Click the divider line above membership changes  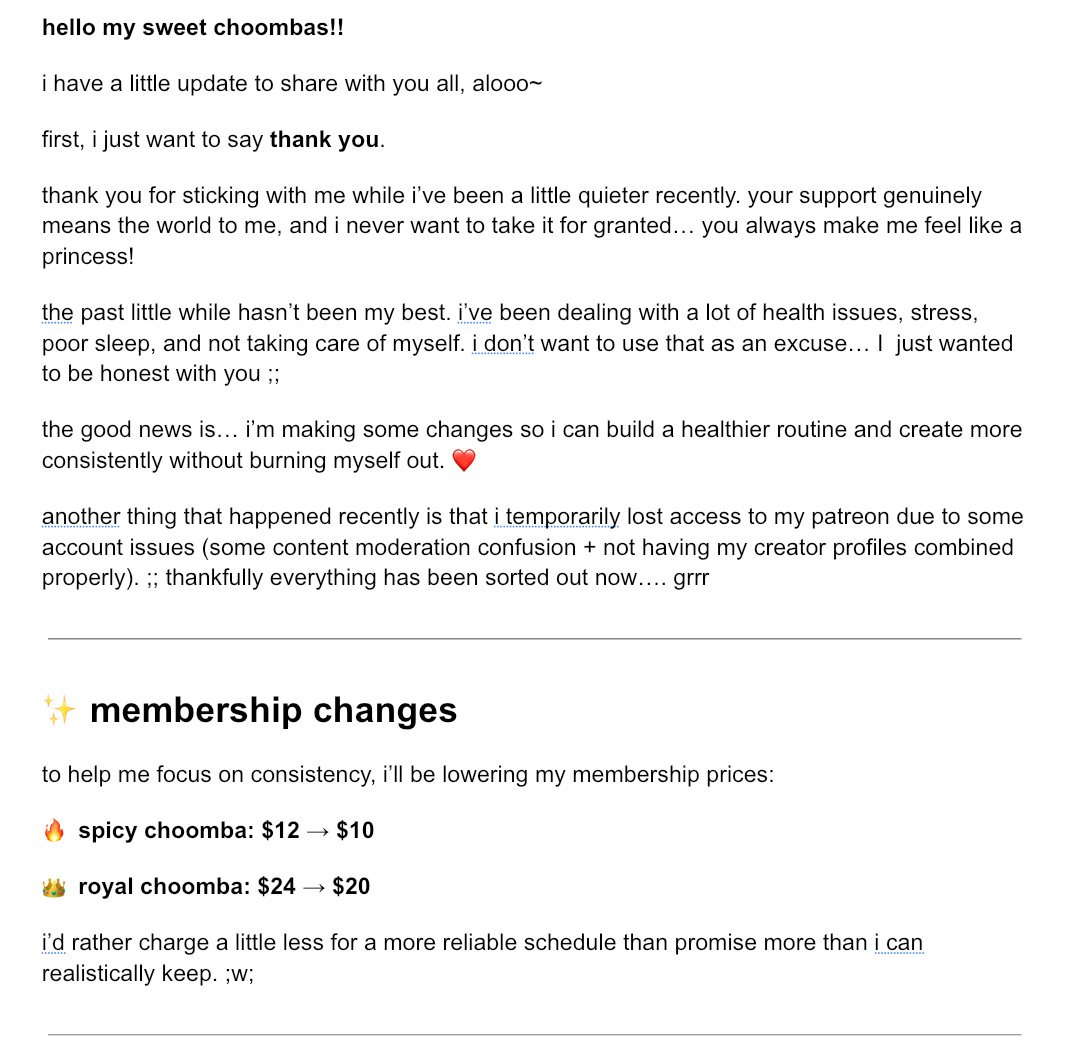point(534,639)
